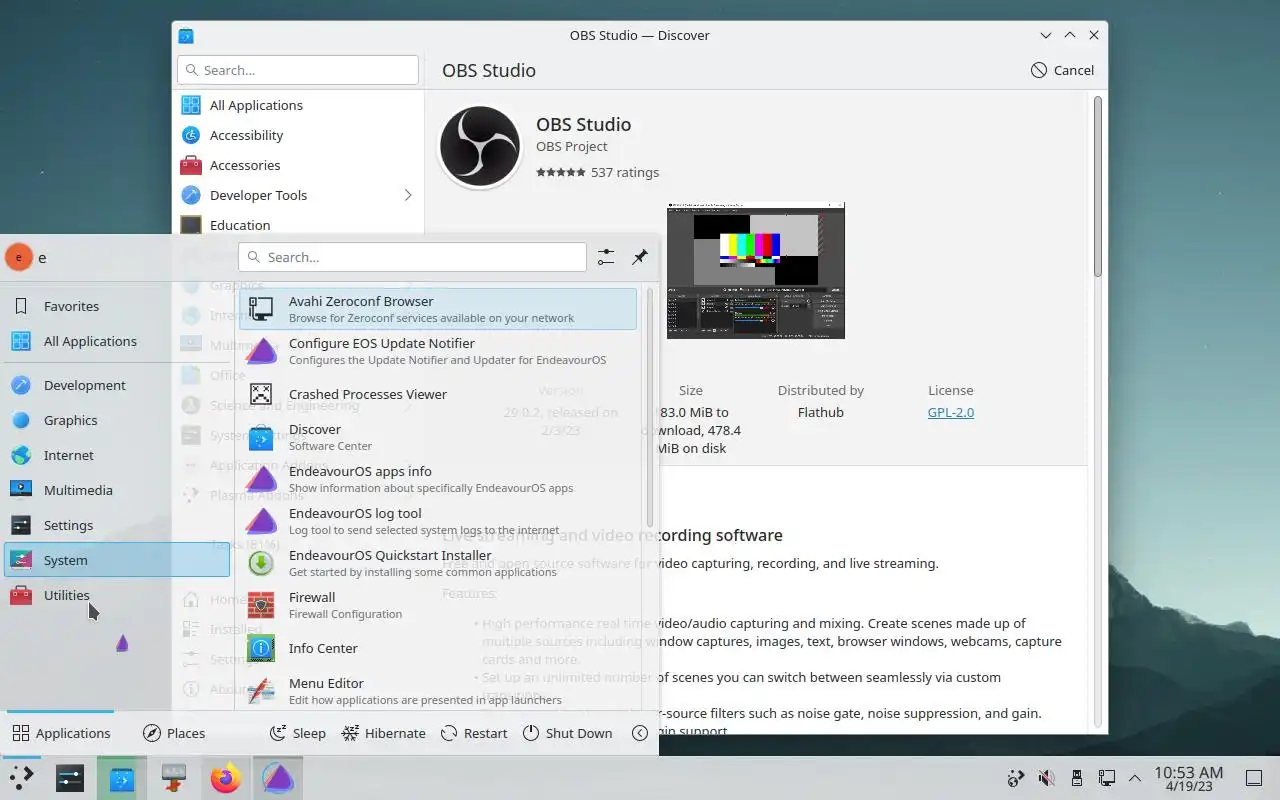Open Crashed Processes Viewer
1280x800 pixels.
click(438, 394)
